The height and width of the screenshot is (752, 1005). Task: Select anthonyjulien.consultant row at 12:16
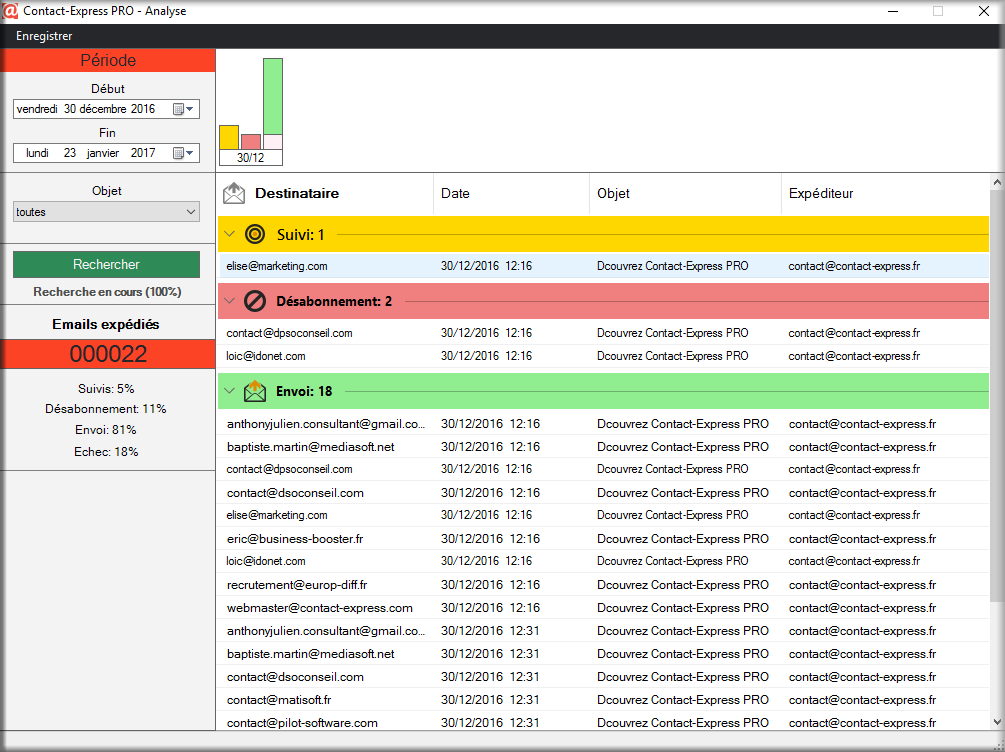tap(603, 424)
